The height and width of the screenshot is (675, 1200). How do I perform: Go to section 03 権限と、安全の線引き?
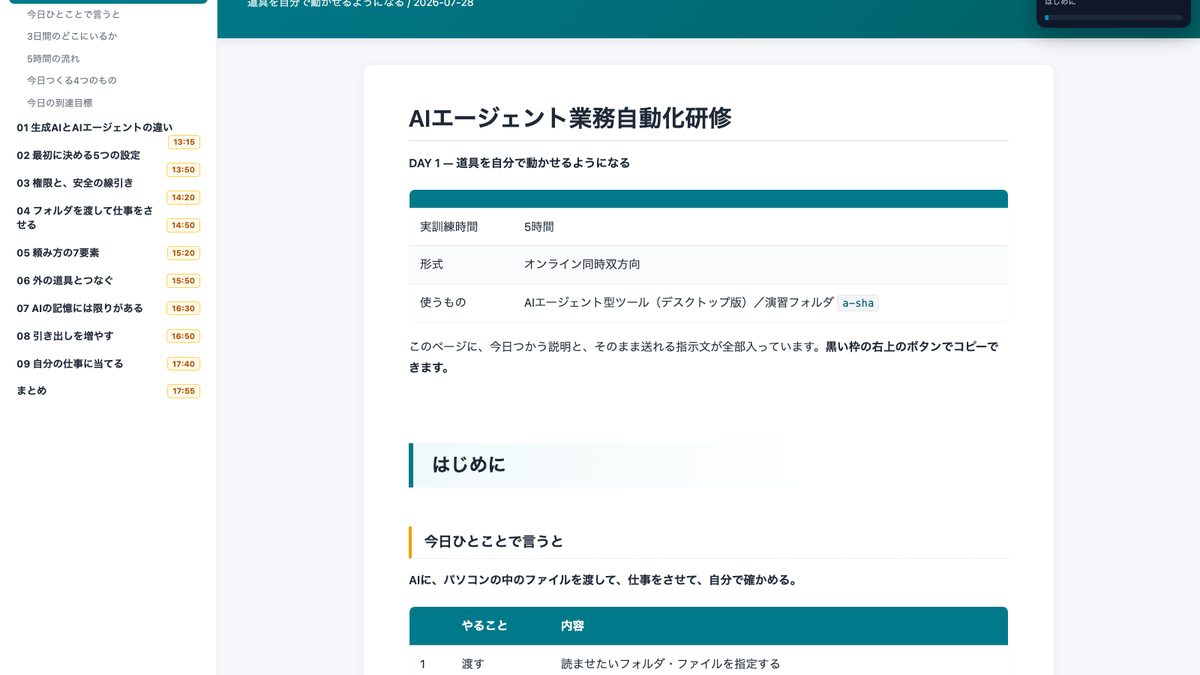point(75,183)
